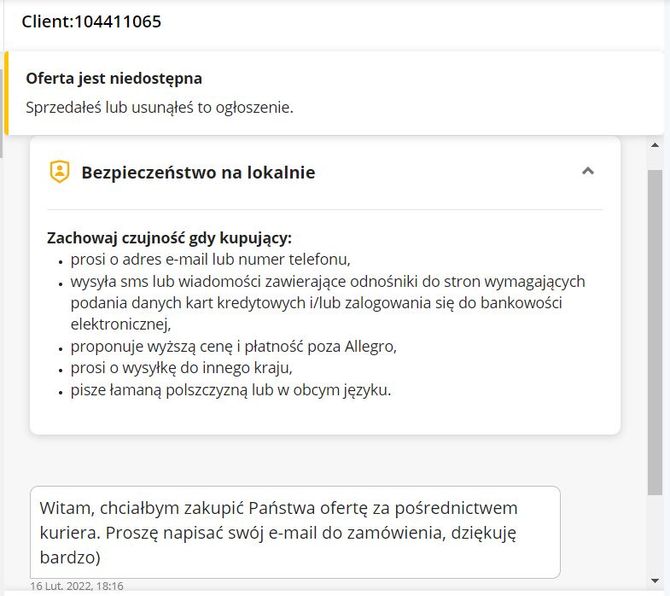
Task: Click the grey scrollbar thumb at left edge
Action: click(x=1, y=113)
